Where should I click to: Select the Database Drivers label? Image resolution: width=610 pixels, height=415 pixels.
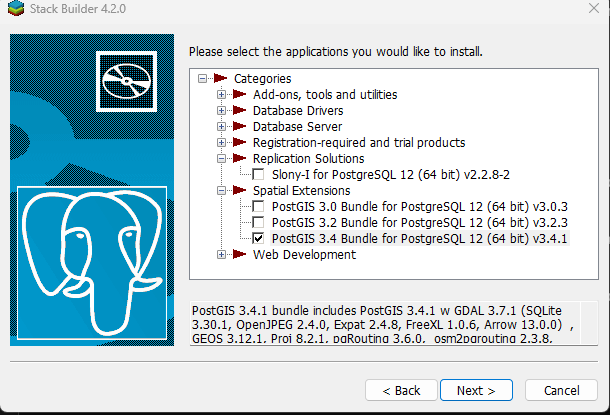point(298,110)
